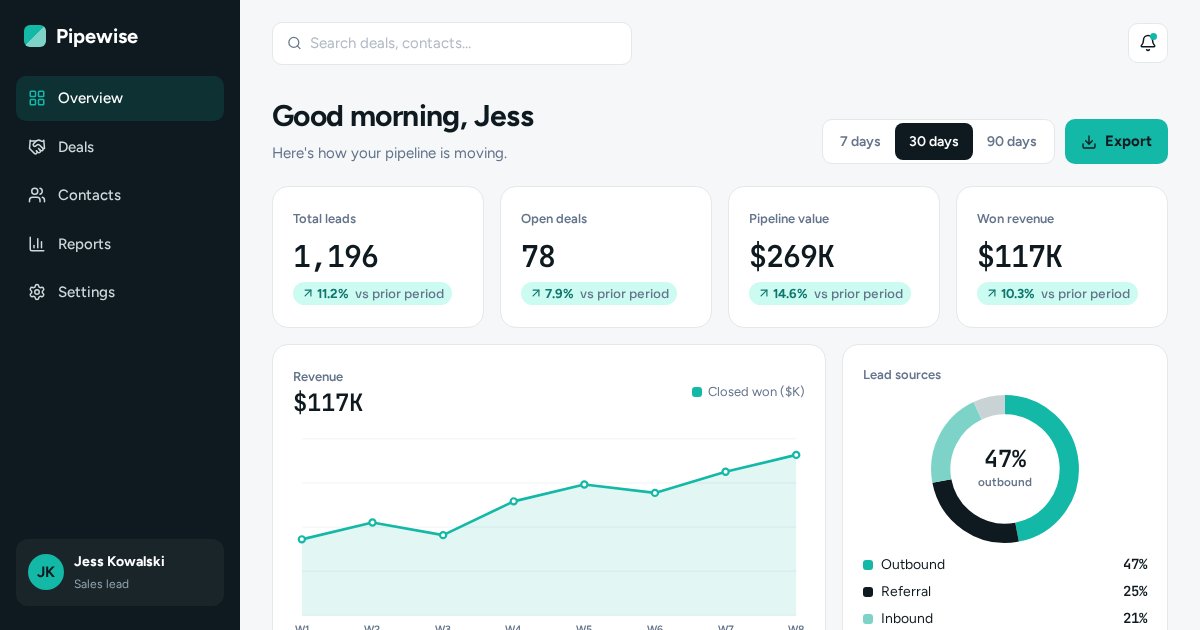Click the "47%" Outbound legend percentage
The width and height of the screenshot is (1200, 630).
(x=1135, y=565)
